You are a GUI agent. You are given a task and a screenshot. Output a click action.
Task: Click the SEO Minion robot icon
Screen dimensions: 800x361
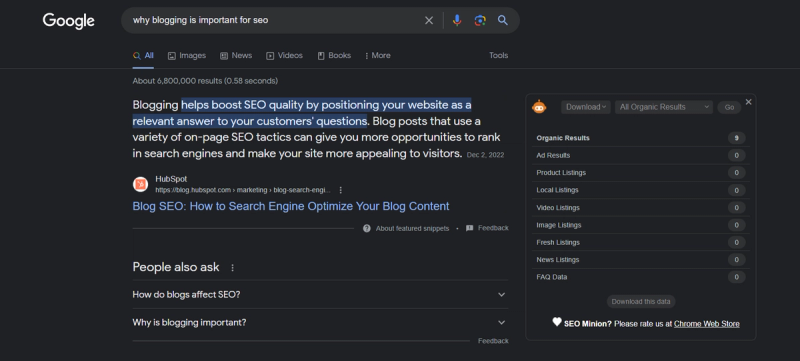pos(539,107)
